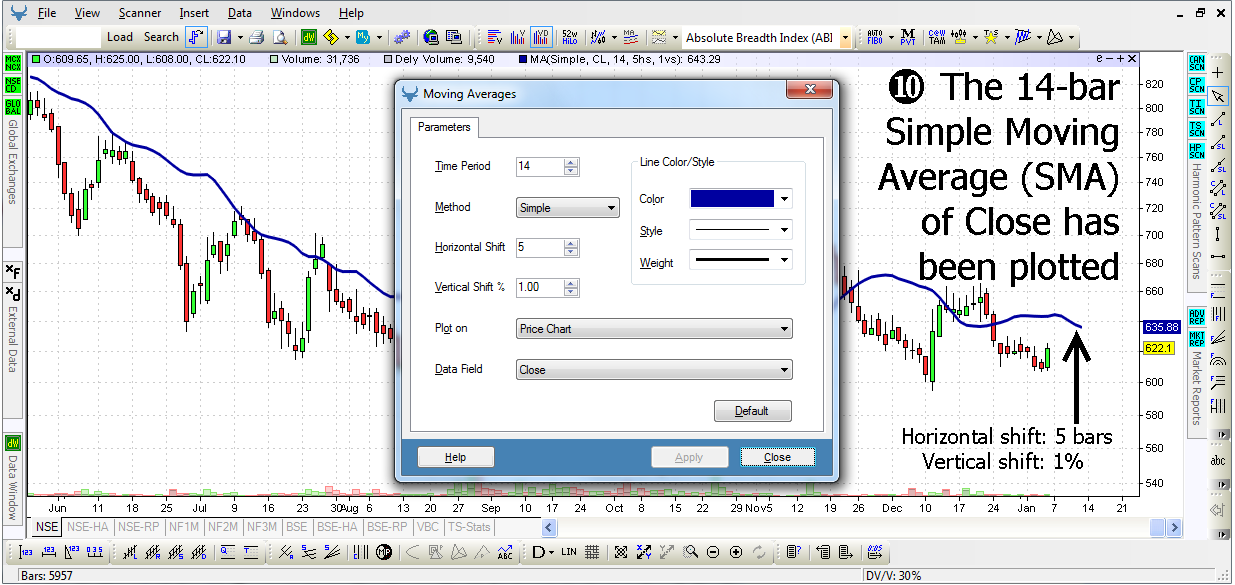Click the Time Period spinner arrows
The width and height of the screenshot is (1235, 585).
571,166
